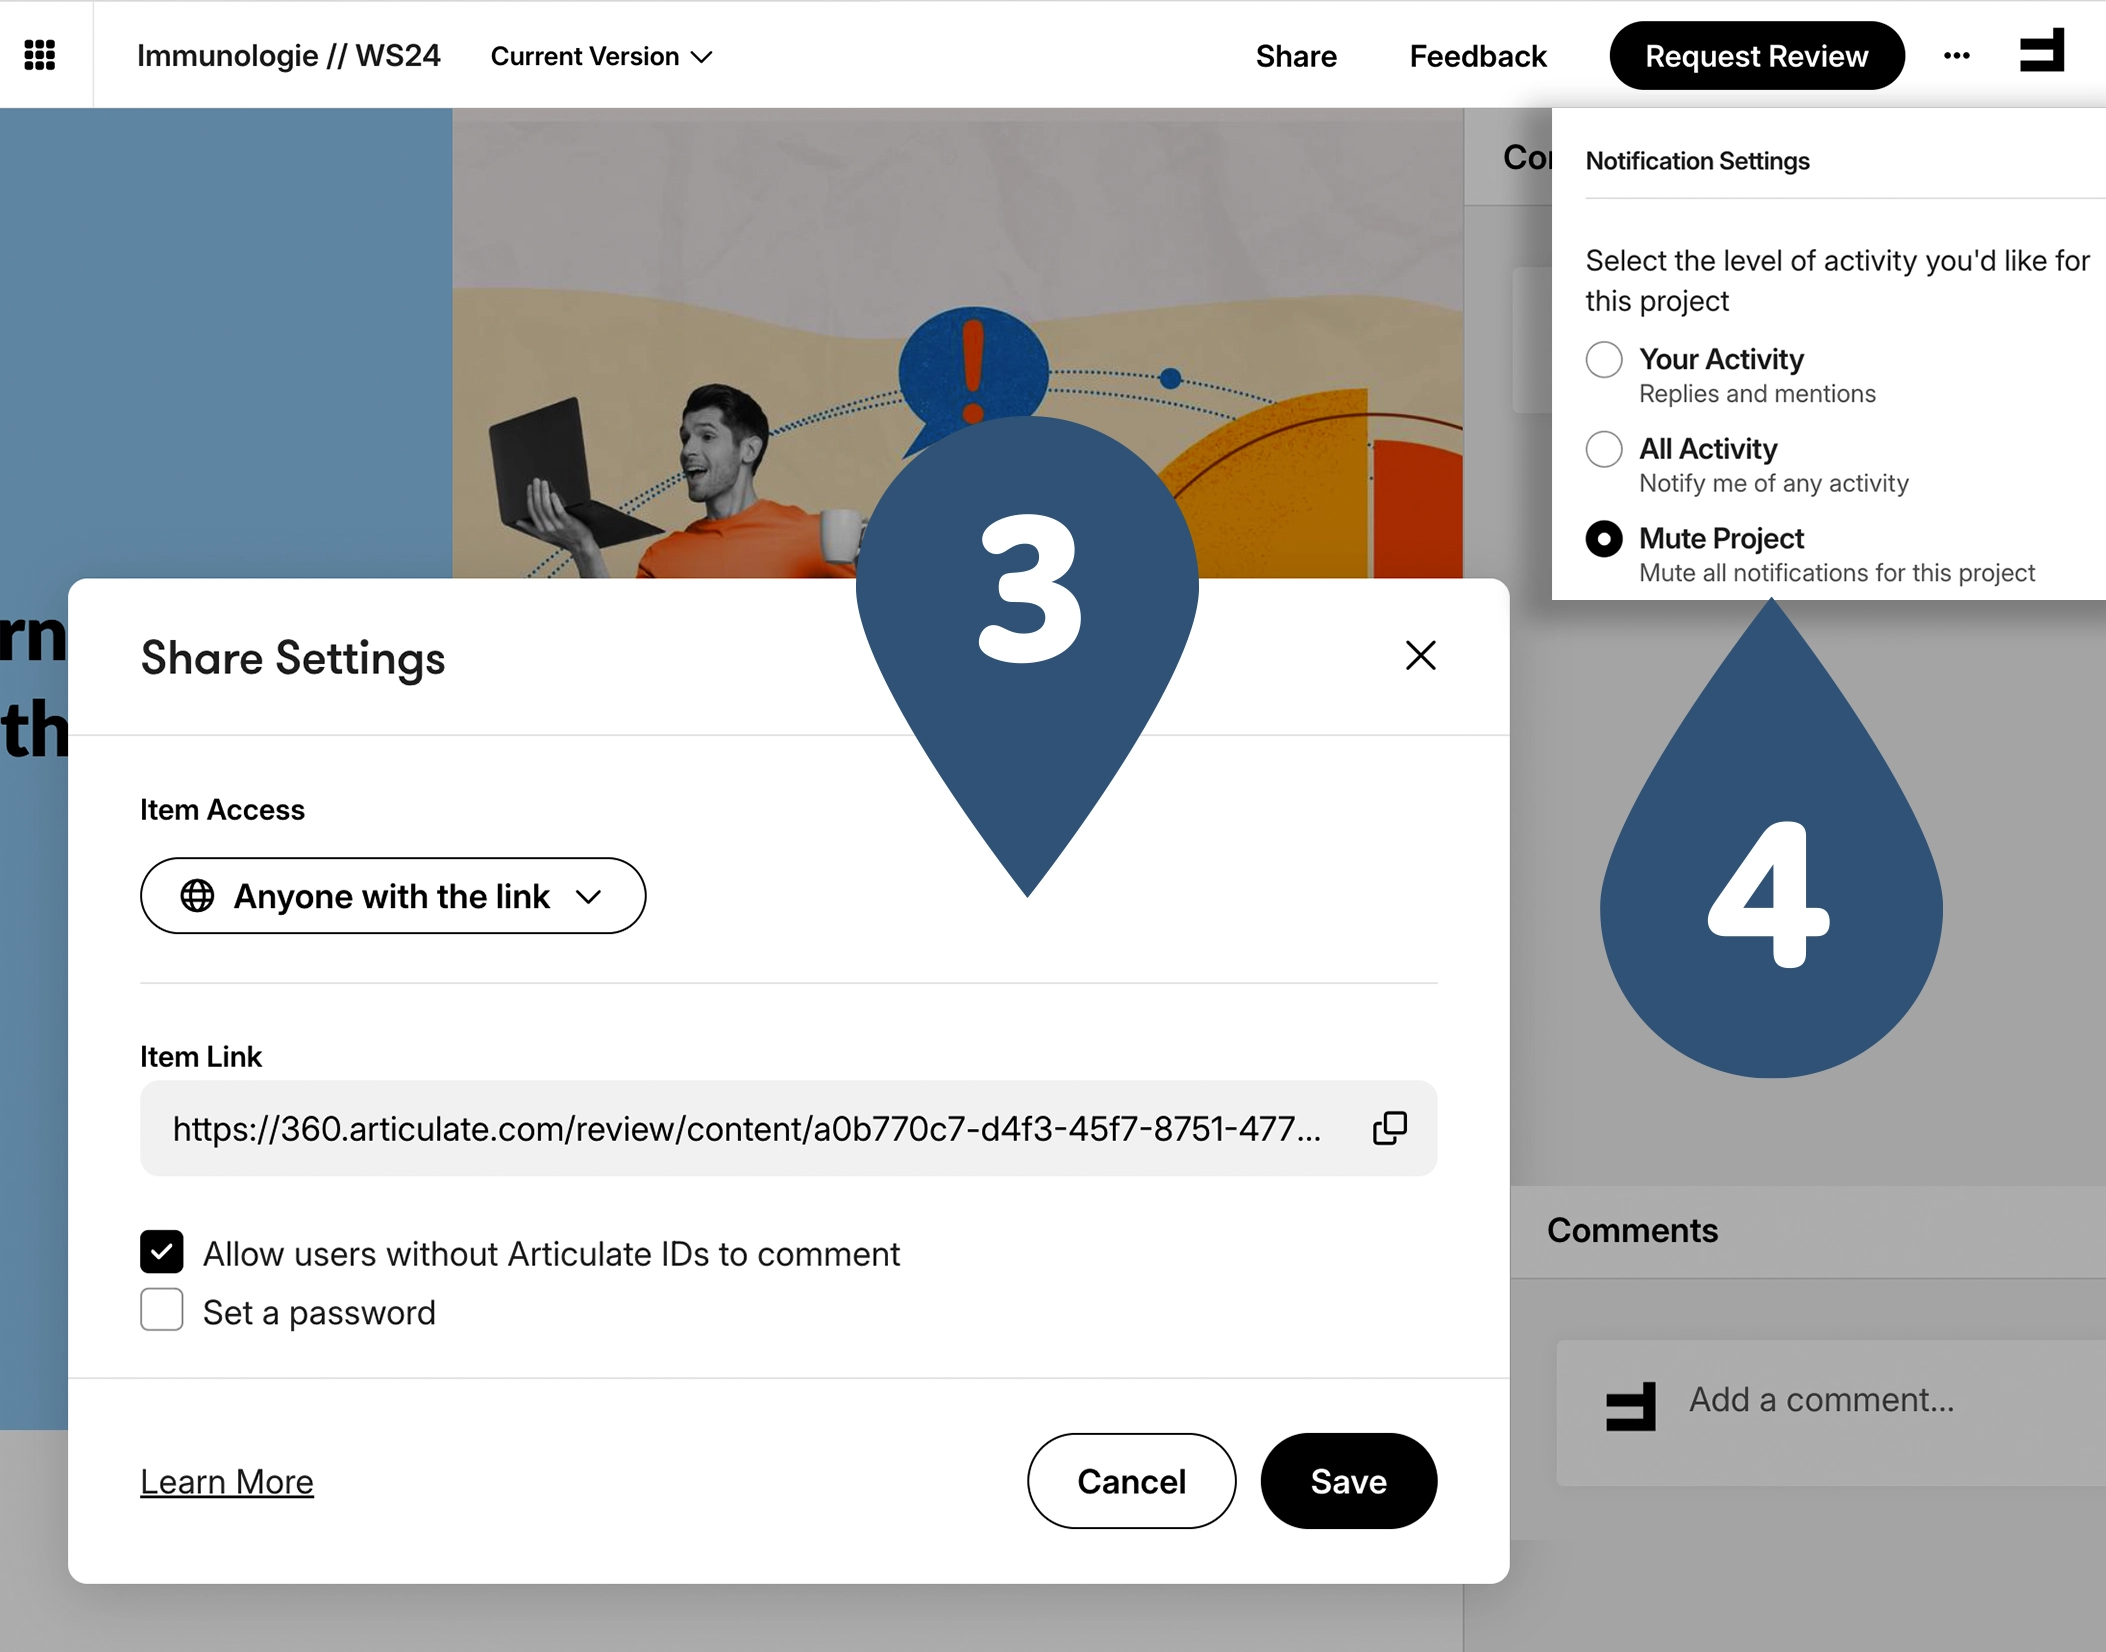The image size is (2106, 1652).
Task: Uncheck Allow users without Articulate IDs
Action: point(162,1252)
